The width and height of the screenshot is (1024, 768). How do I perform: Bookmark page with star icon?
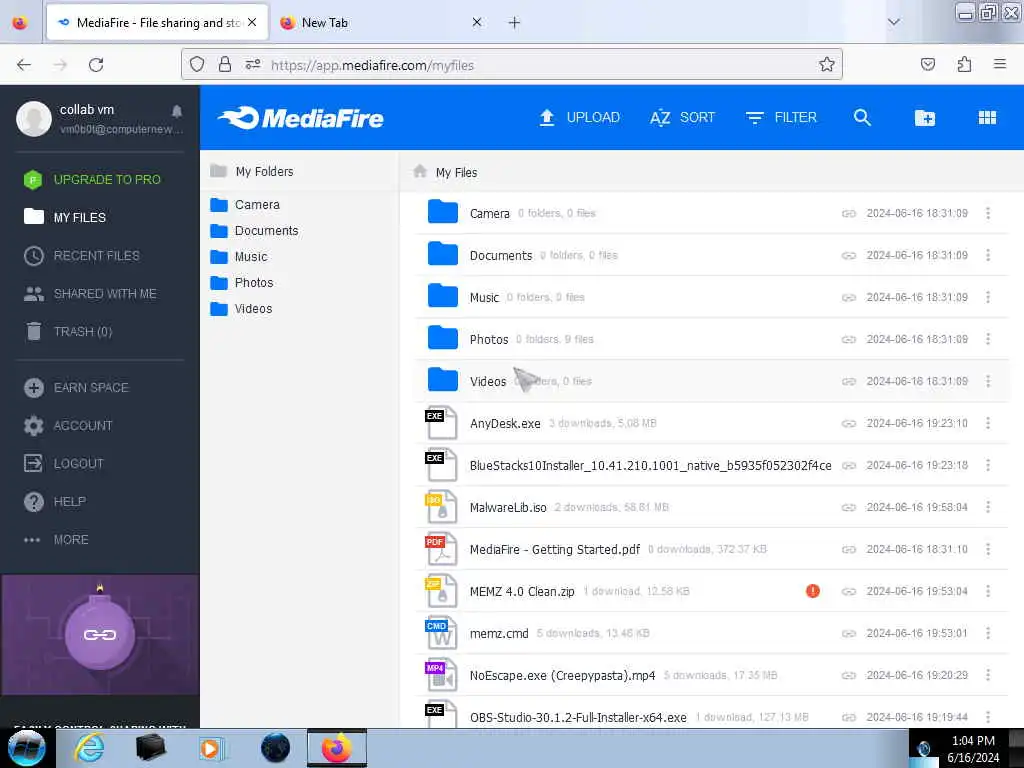(827, 65)
